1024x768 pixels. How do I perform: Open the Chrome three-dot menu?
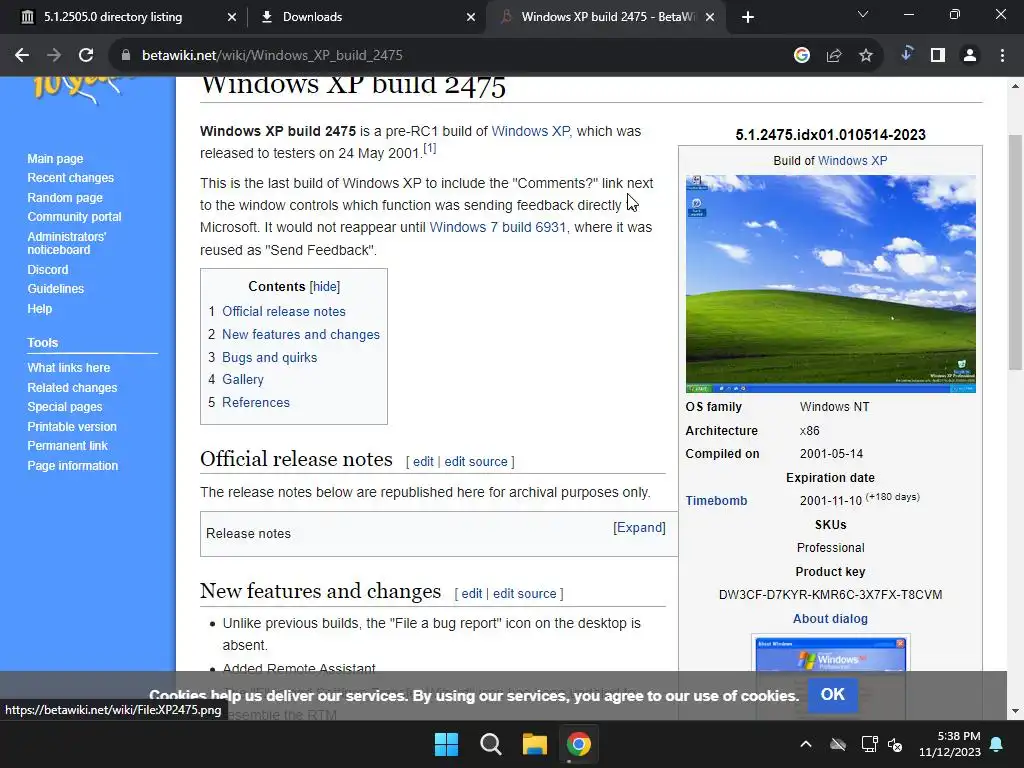tap(1002, 56)
